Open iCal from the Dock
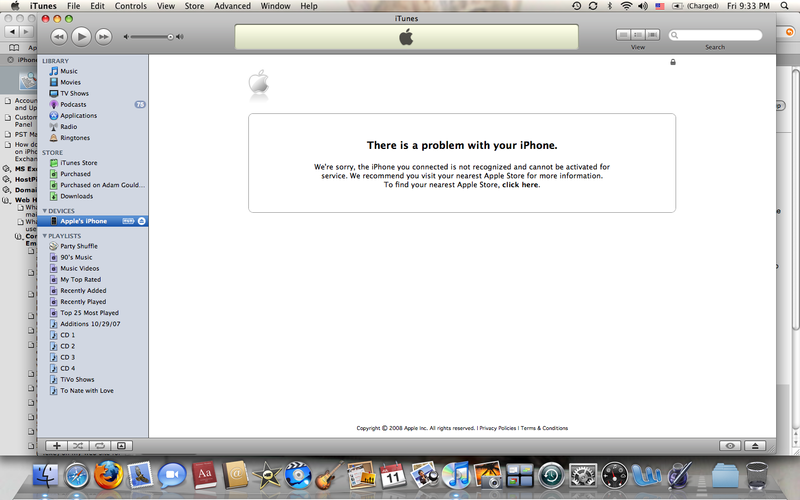The image size is (800, 500). point(393,475)
